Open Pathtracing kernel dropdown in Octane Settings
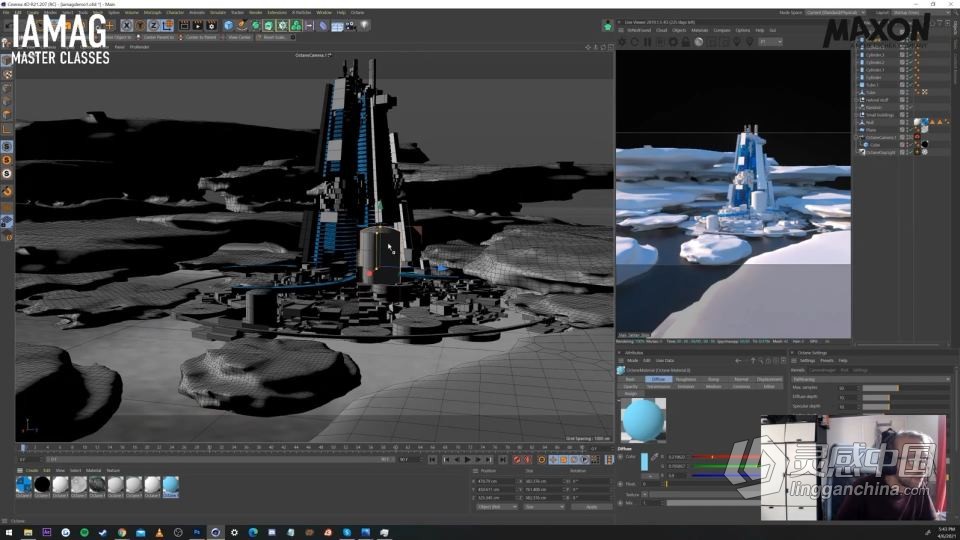The width and height of the screenshot is (960, 540). tap(871, 379)
